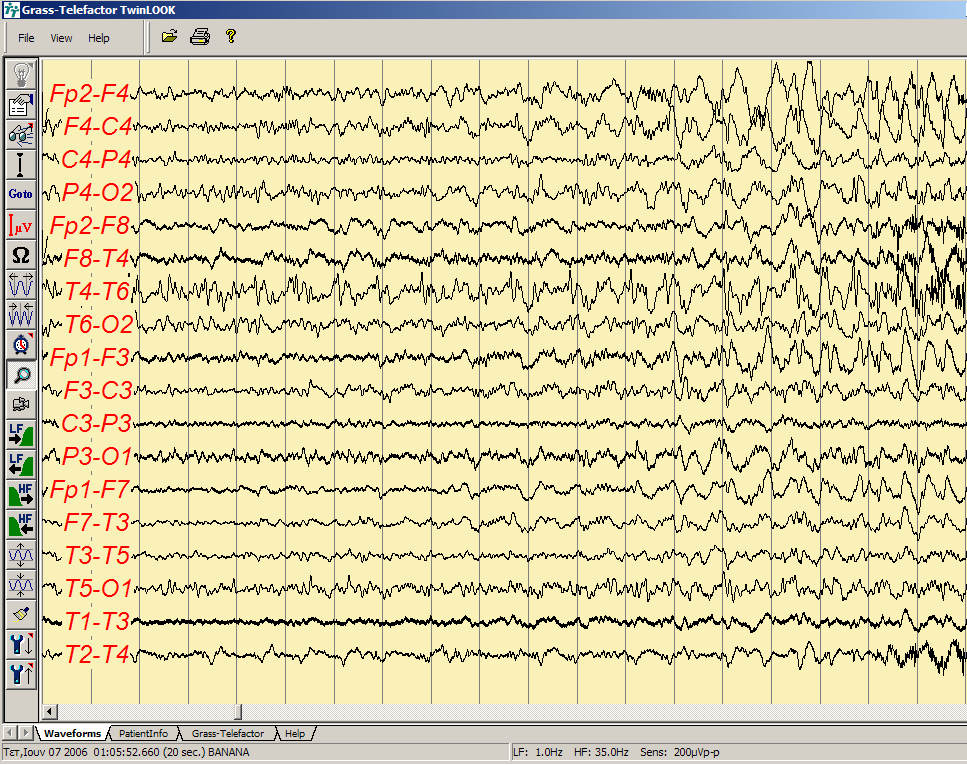Click the HF left-arrow filter icon
This screenshot has height=765, width=967.
(x=21, y=524)
